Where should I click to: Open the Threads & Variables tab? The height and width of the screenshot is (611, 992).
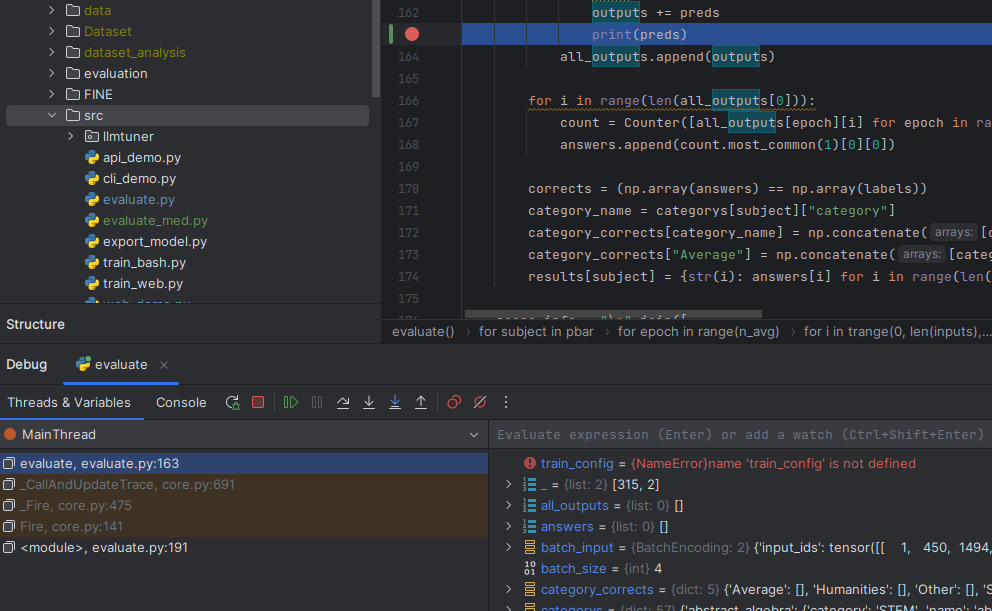(69, 402)
